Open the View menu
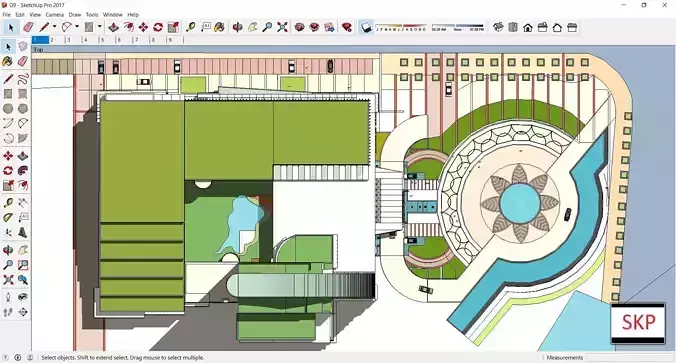Screen dimensions: 676x363 pos(35,15)
